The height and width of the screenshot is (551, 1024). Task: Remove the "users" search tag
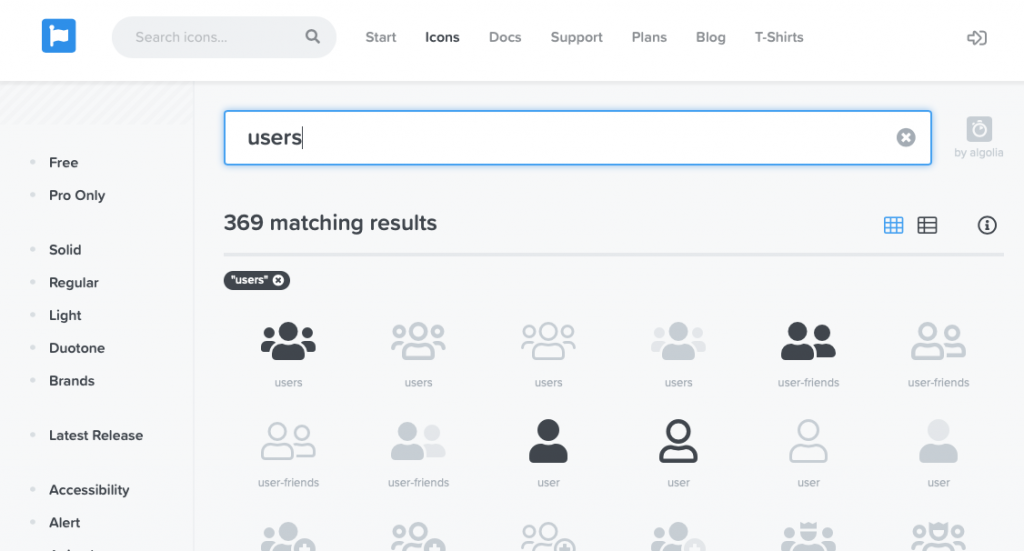(278, 280)
